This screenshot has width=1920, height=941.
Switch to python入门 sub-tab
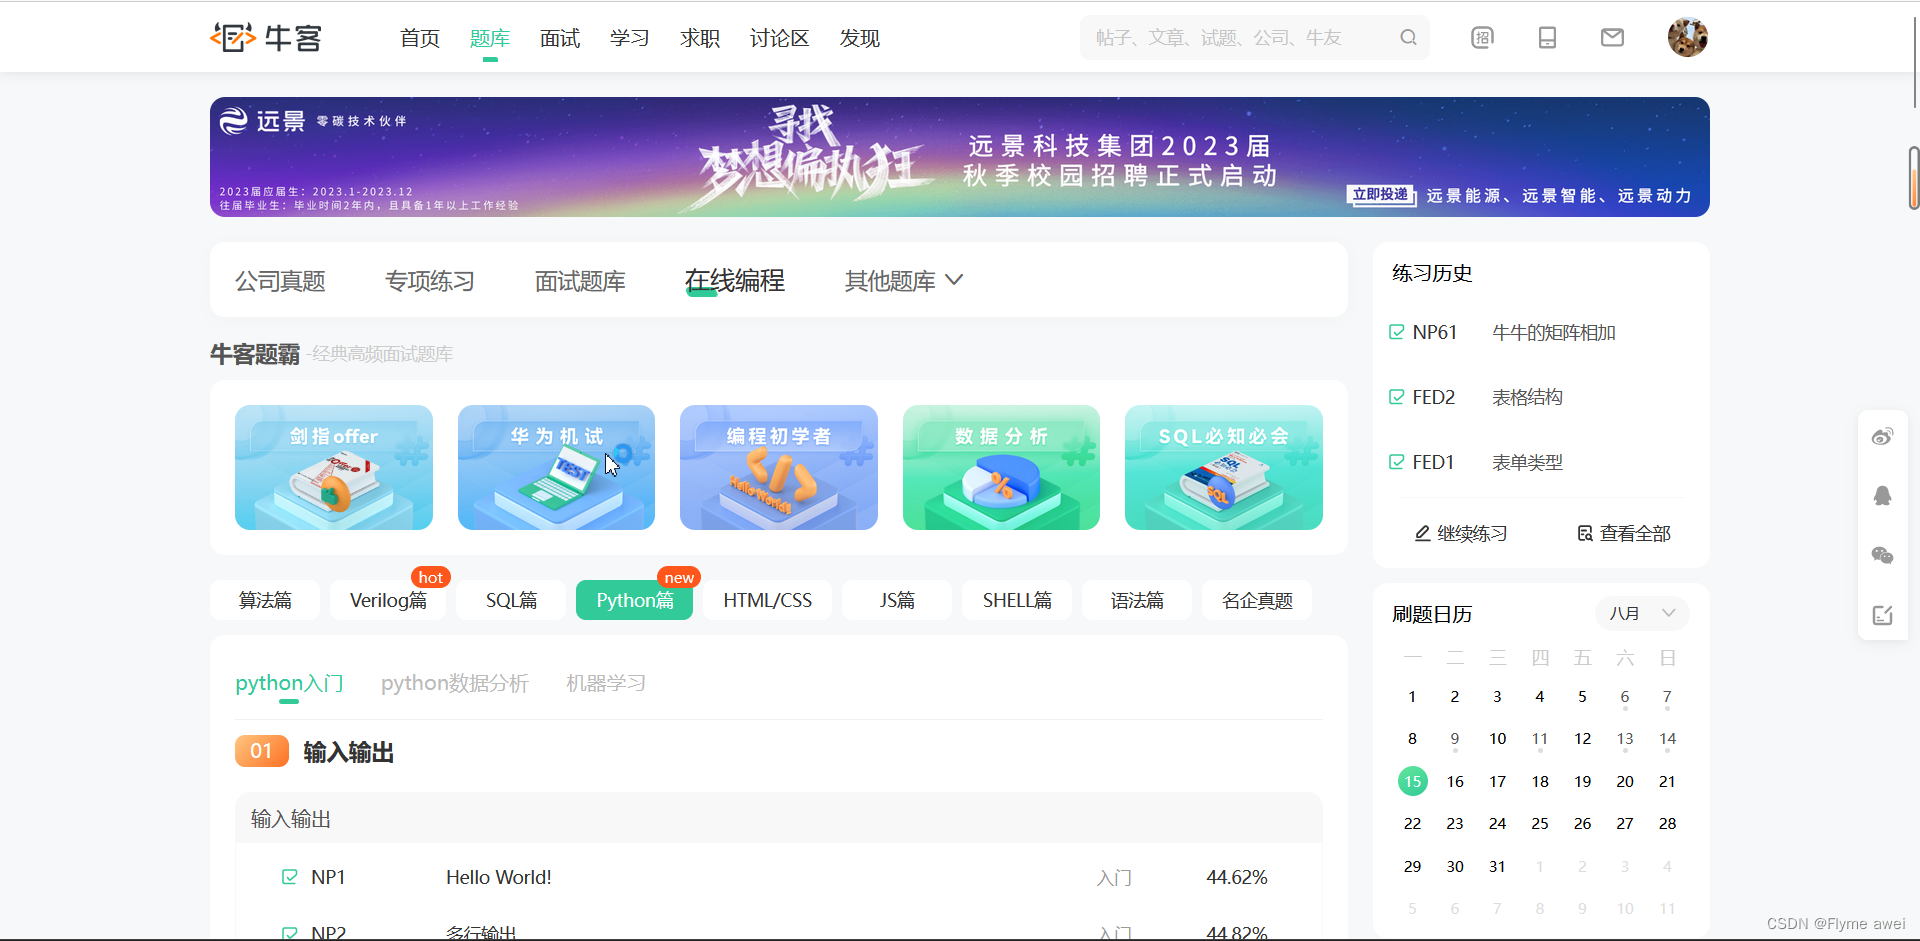(289, 683)
